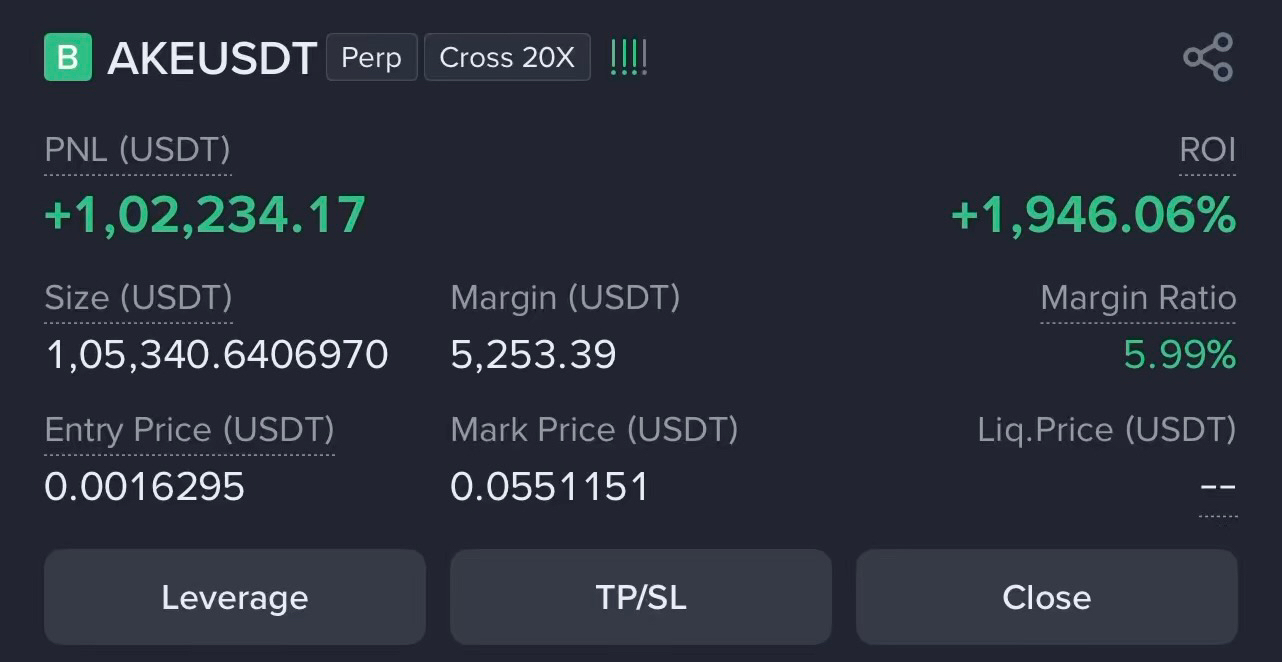Open the Leverage settings button
The width and height of the screenshot is (1282, 662).
(x=235, y=597)
